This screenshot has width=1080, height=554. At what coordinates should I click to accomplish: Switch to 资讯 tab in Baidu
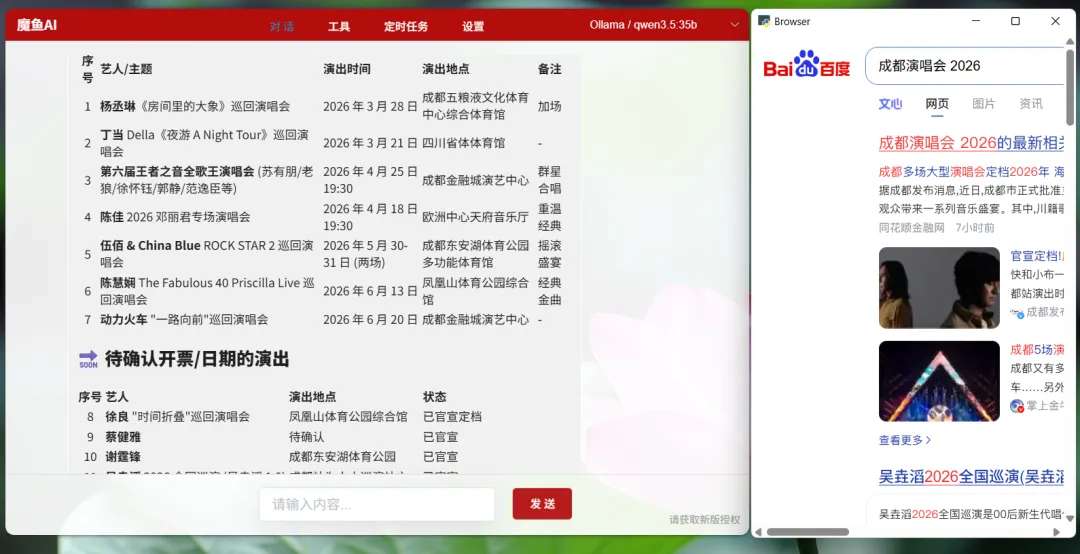coord(1030,104)
